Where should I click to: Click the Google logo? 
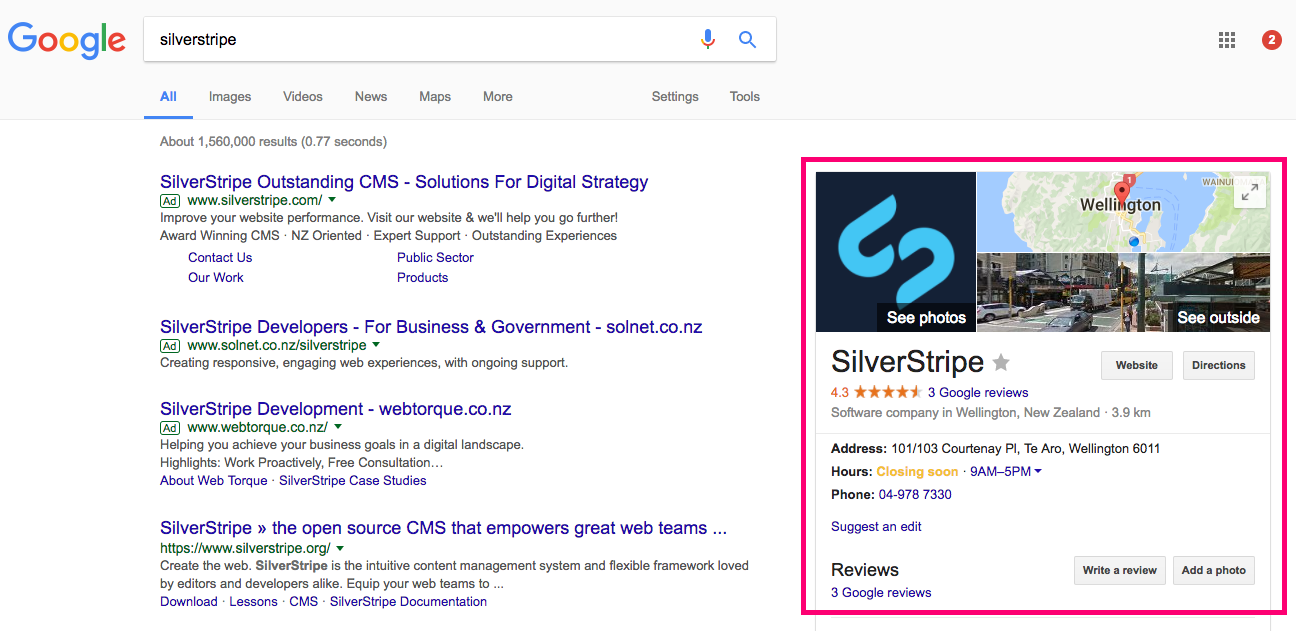coord(66,40)
